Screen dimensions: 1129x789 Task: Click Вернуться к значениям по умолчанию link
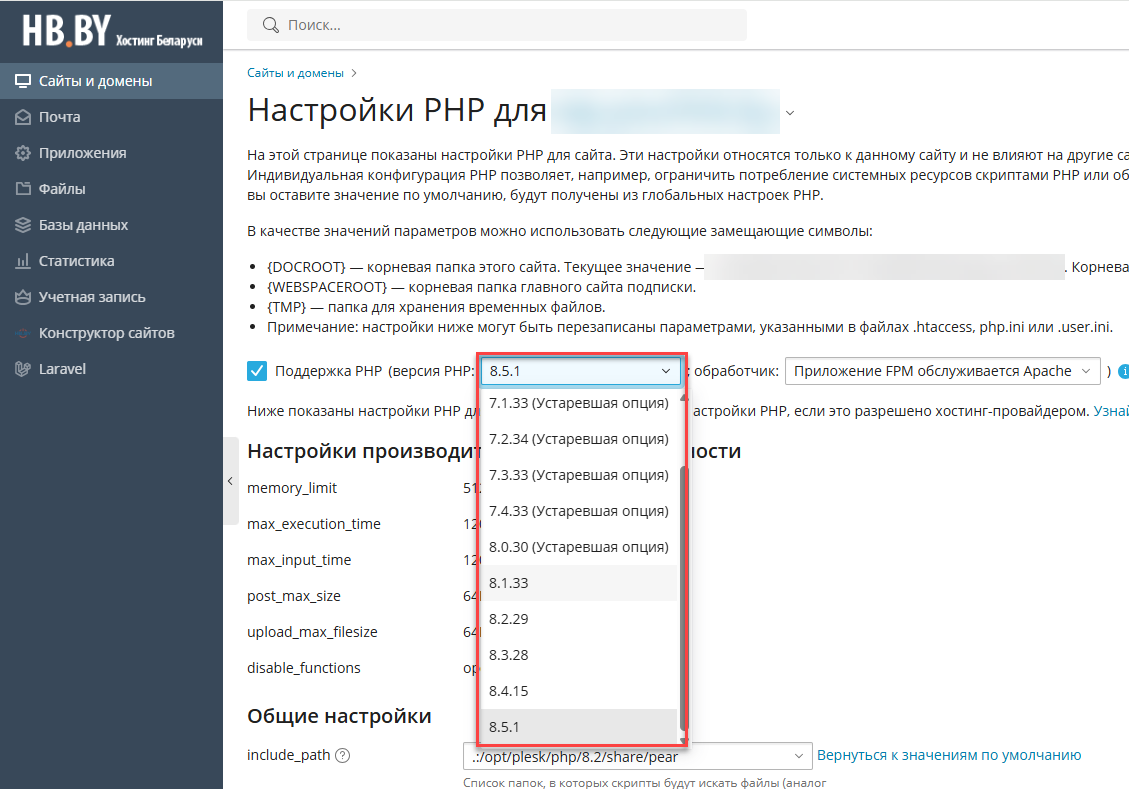[x=949, y=755]
